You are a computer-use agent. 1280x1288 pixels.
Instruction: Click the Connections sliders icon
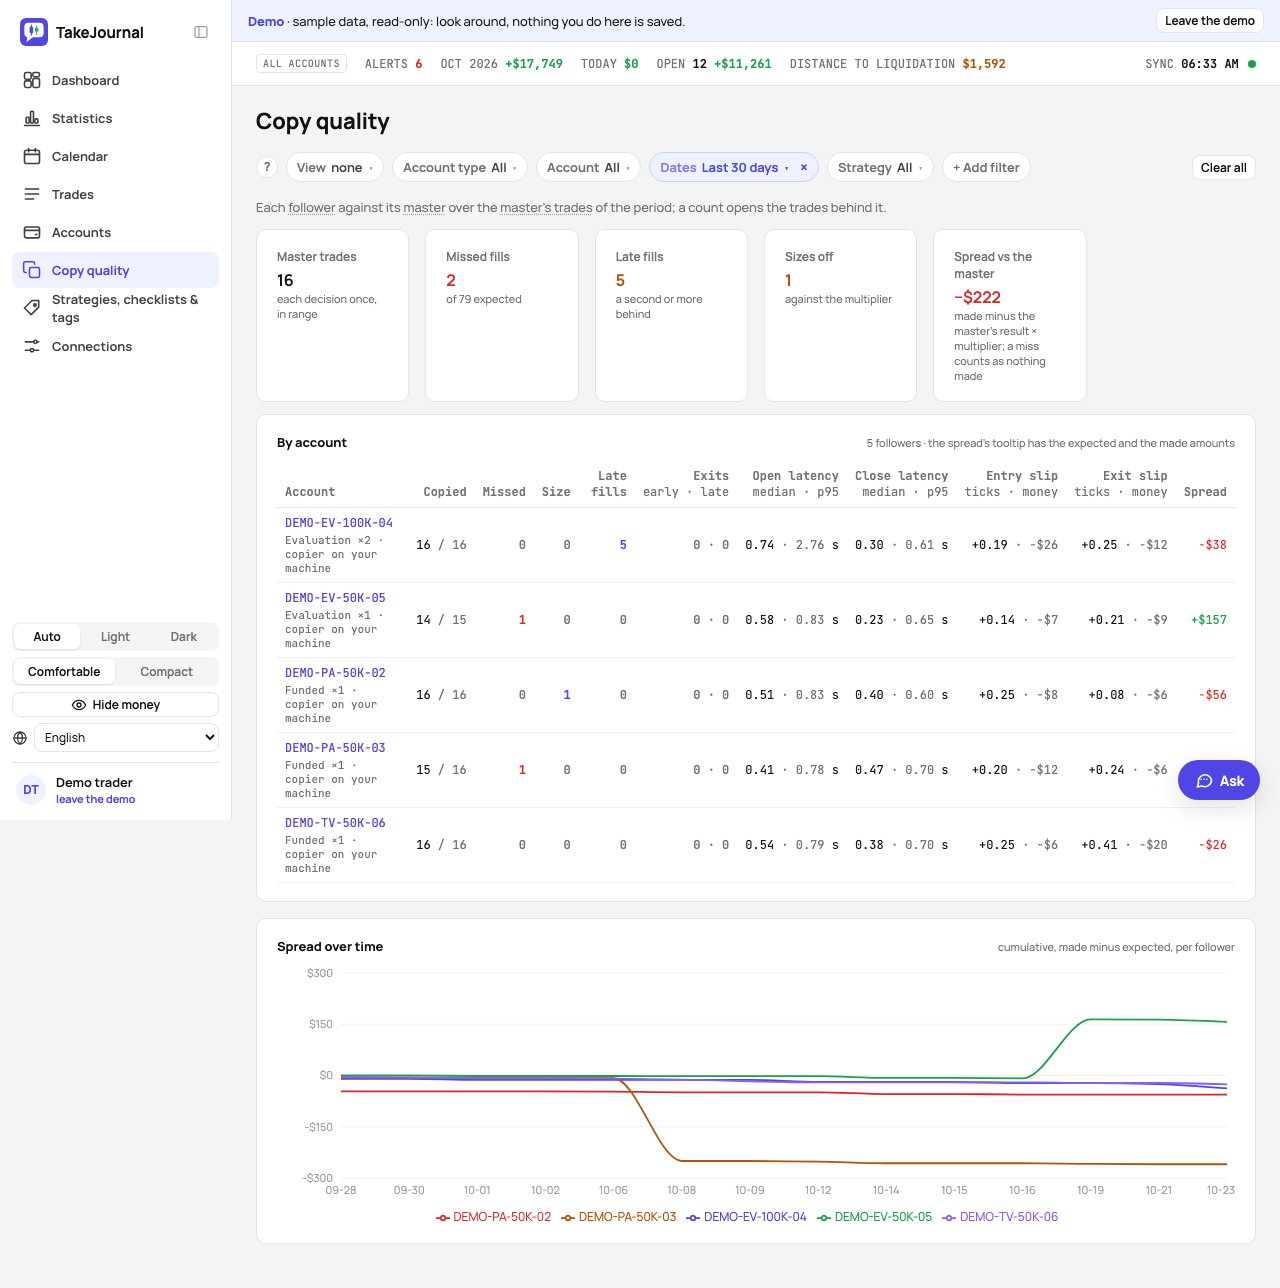click(x=32, y=346)
